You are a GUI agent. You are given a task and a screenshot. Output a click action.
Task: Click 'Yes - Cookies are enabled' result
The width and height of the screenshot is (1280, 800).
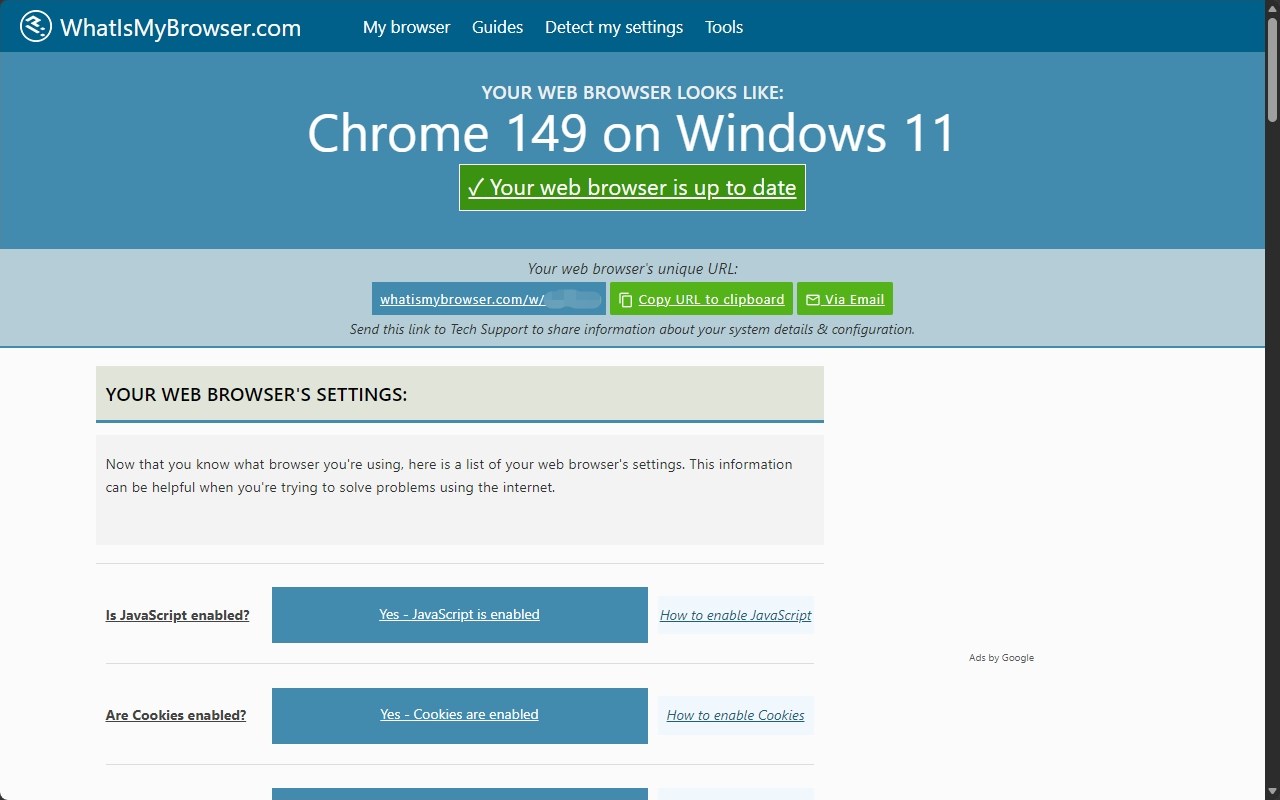coord(460,715)
